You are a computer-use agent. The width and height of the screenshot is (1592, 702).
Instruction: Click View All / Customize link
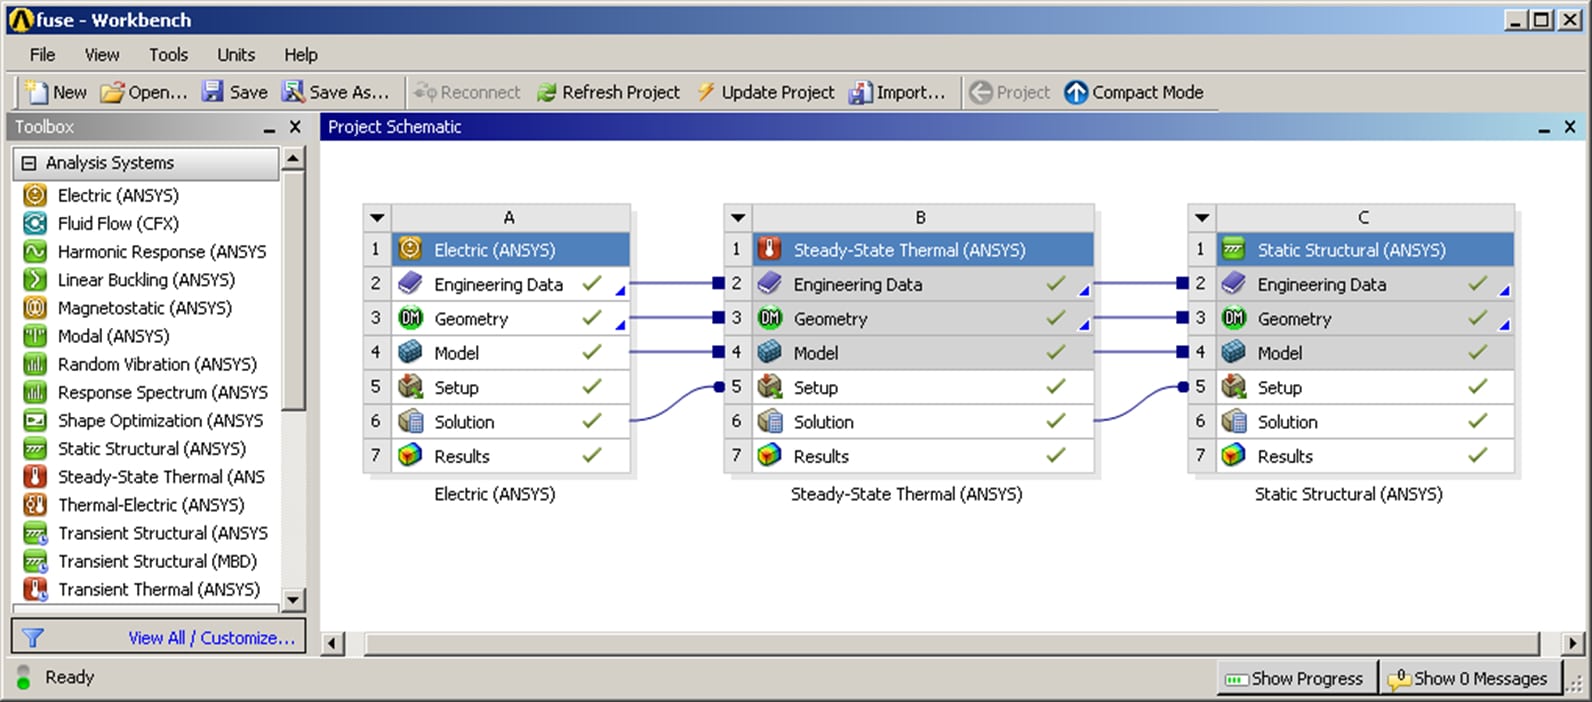click(x=211, y=638)
